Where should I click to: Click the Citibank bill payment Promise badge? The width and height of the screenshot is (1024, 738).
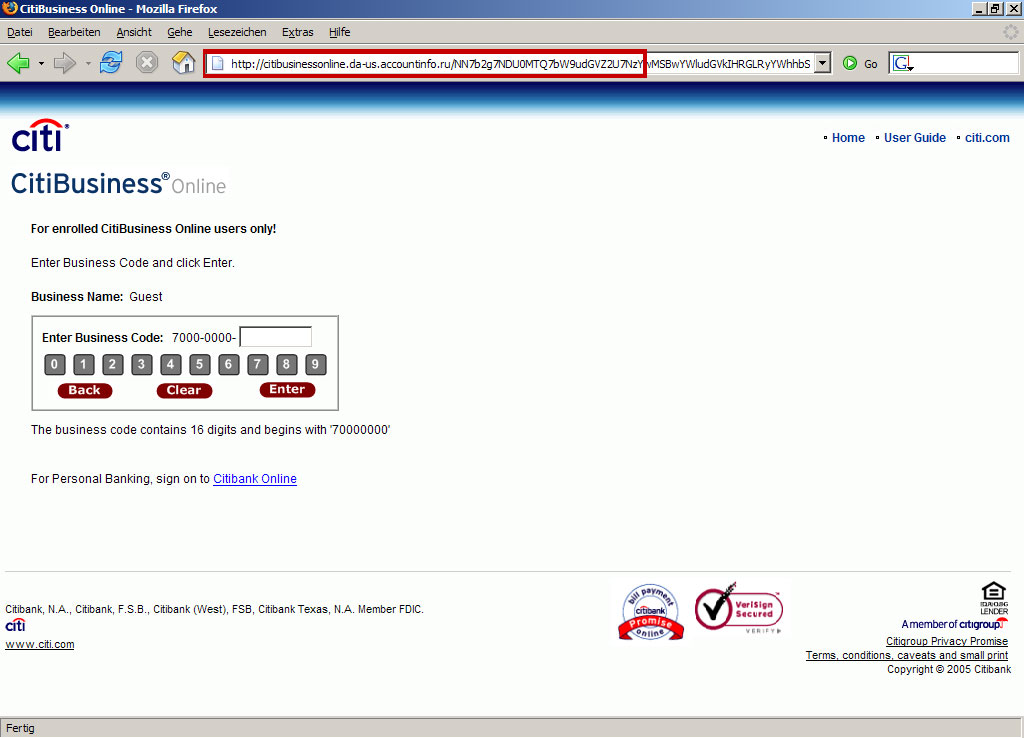[650, 612]
